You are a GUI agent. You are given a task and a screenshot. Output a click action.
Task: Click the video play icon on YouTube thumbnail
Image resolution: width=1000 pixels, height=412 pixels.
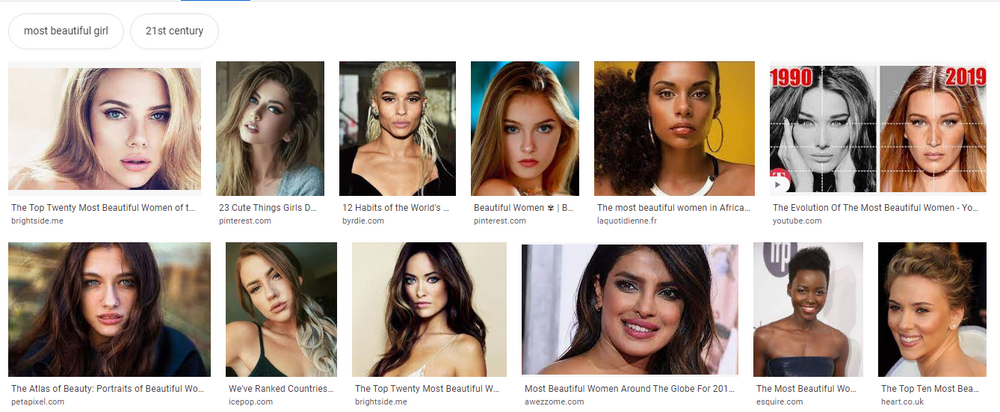pos(779,183)
